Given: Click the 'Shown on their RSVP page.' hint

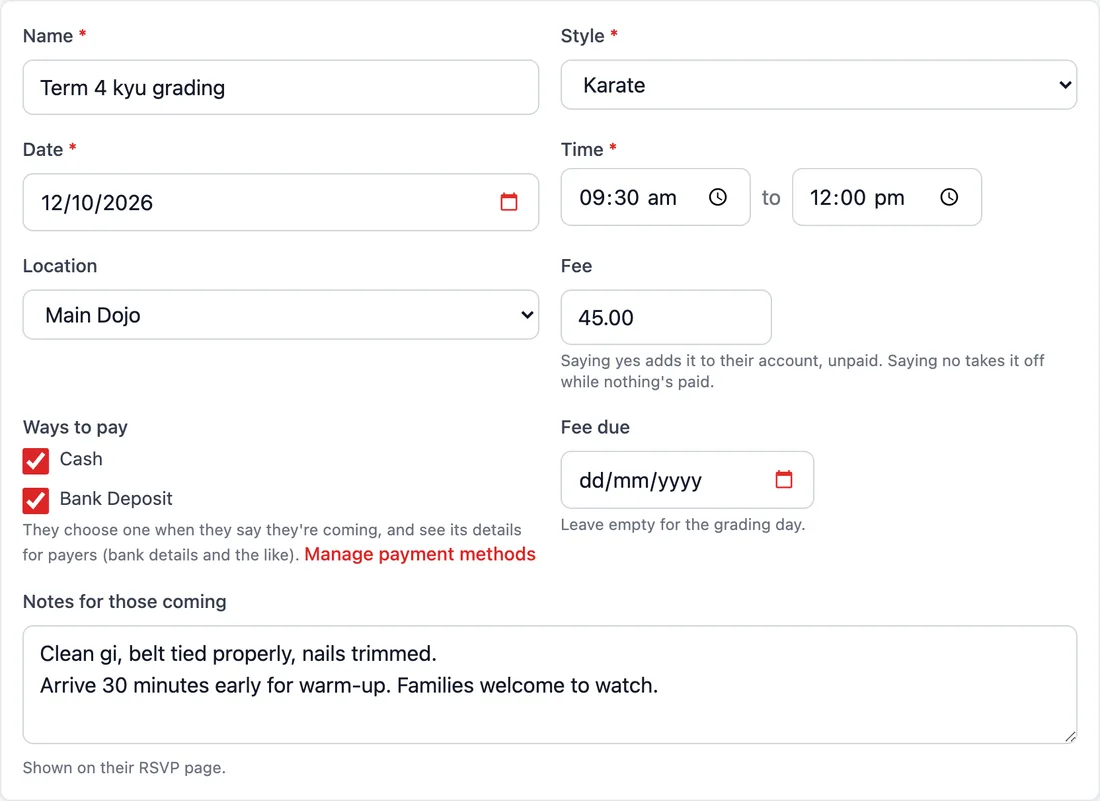Looking at the screenshot, I should 124,768.
